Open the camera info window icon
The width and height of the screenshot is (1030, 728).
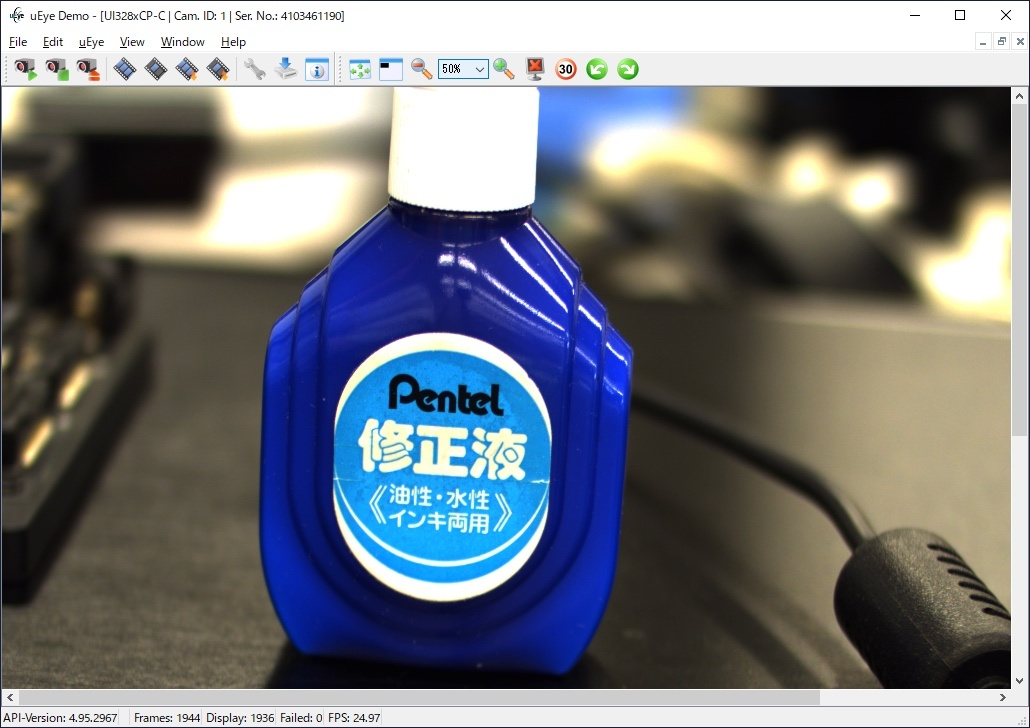pyautogui.click(x=317, y=69)
